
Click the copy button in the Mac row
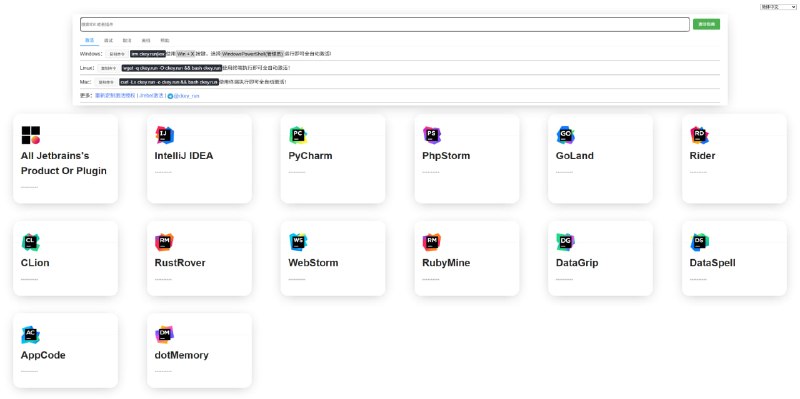coord(106,82)
